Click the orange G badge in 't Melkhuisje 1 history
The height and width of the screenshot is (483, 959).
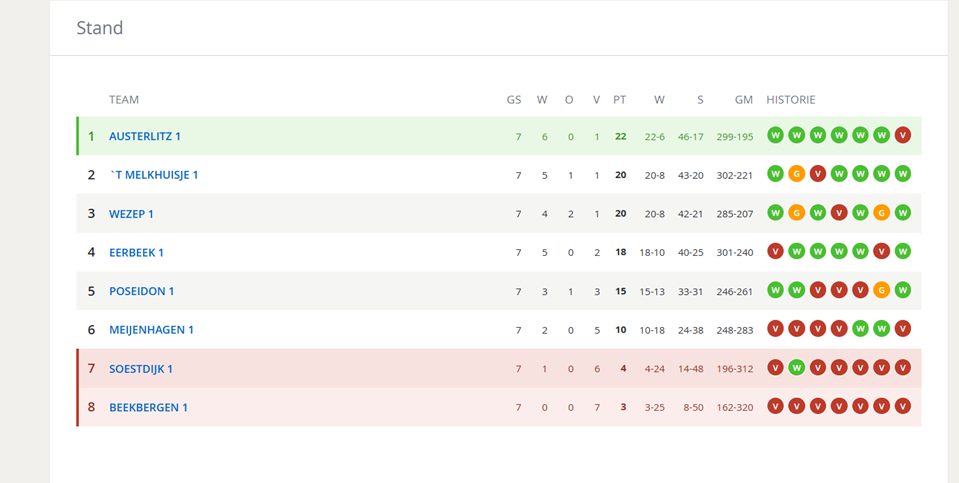pyautogui.click(x=796, y=174)
